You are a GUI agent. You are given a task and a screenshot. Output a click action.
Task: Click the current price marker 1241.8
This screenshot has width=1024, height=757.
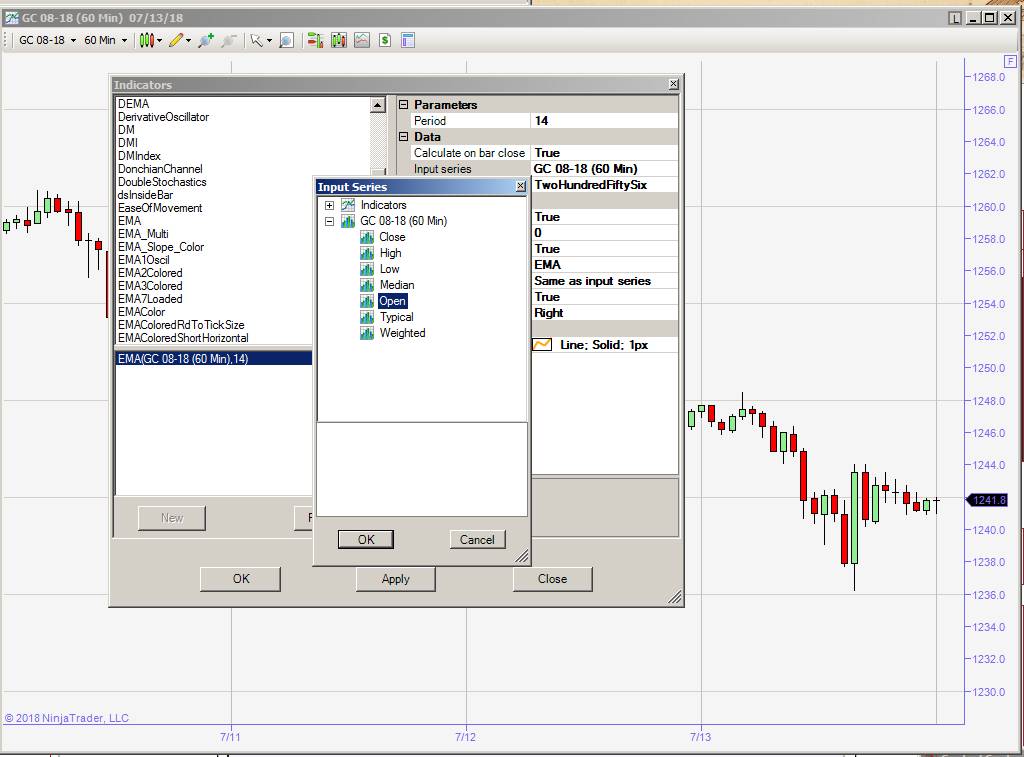(987, 500)
